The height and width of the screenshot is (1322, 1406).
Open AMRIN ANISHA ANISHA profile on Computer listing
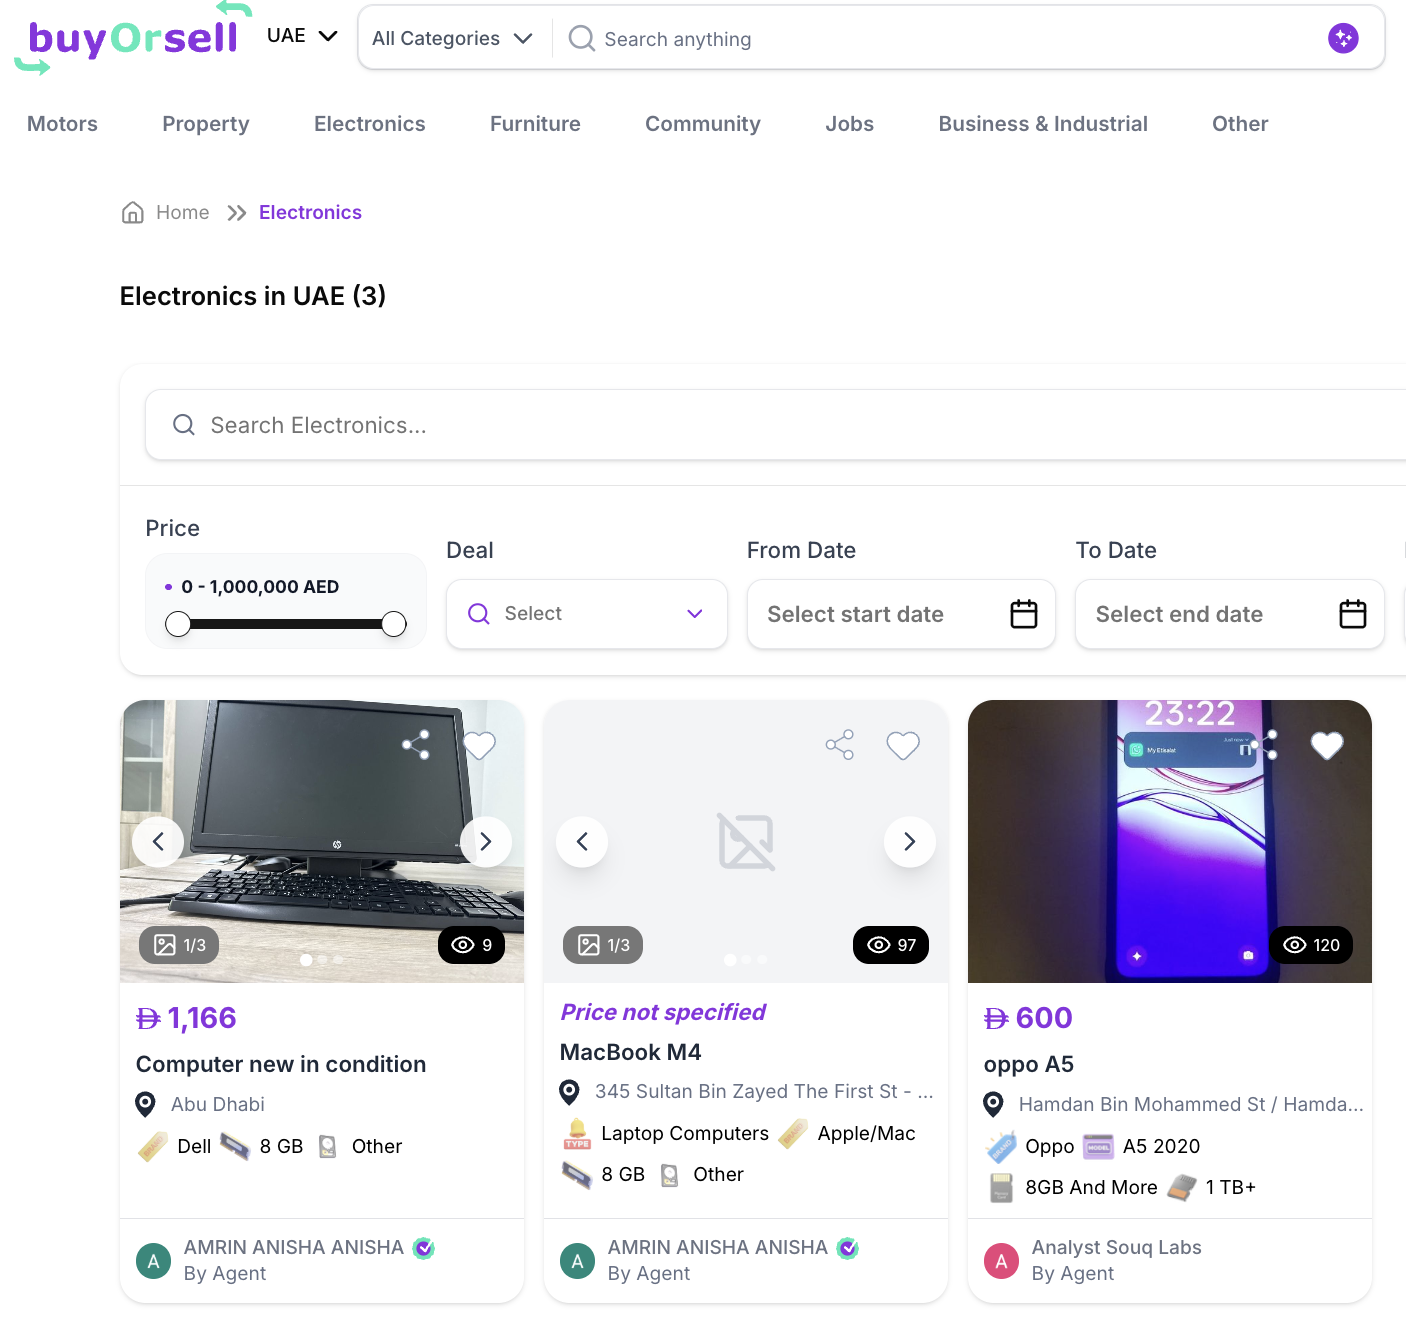click(294, 1247)
